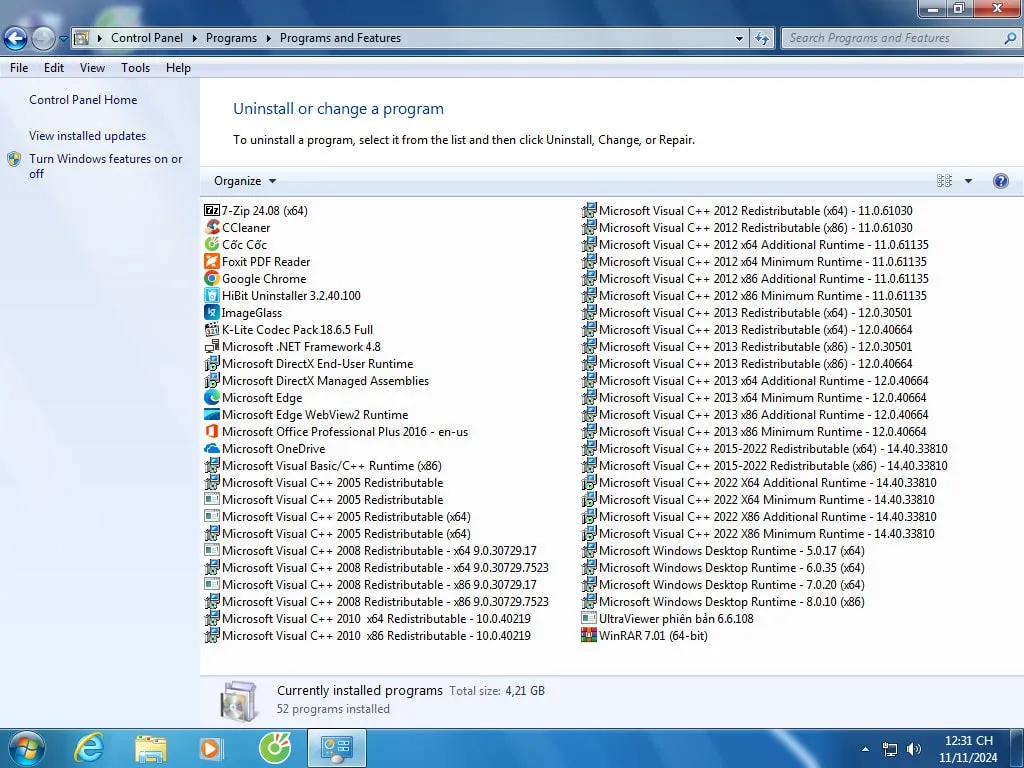Click the 7-Zip 24.08 program icon
The image size is (1024, 768).
click(x=212, y=211)
